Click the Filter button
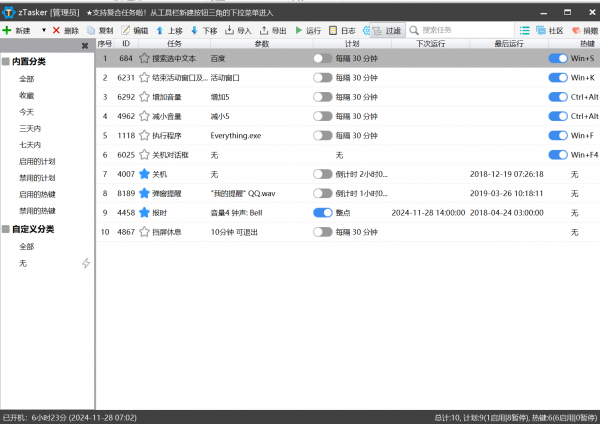This screenshot has height=424, width=600. click(387, 30)
